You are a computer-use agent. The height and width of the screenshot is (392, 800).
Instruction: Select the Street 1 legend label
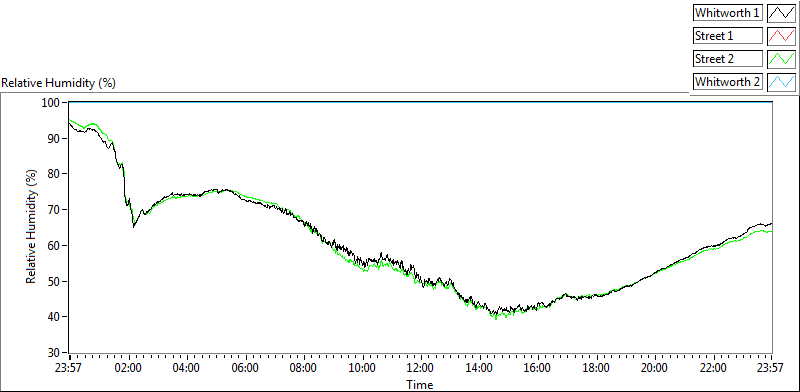coord(728,36)
